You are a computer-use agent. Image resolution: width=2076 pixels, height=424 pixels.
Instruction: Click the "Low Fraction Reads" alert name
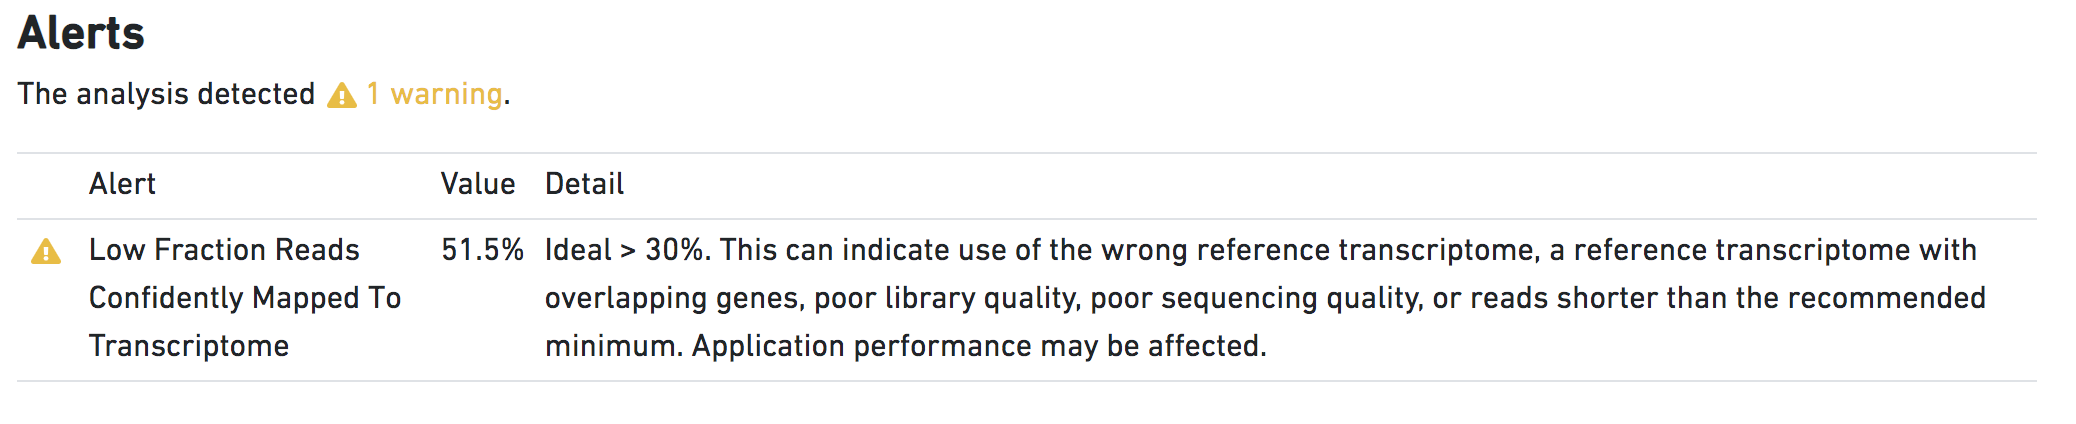224,250
